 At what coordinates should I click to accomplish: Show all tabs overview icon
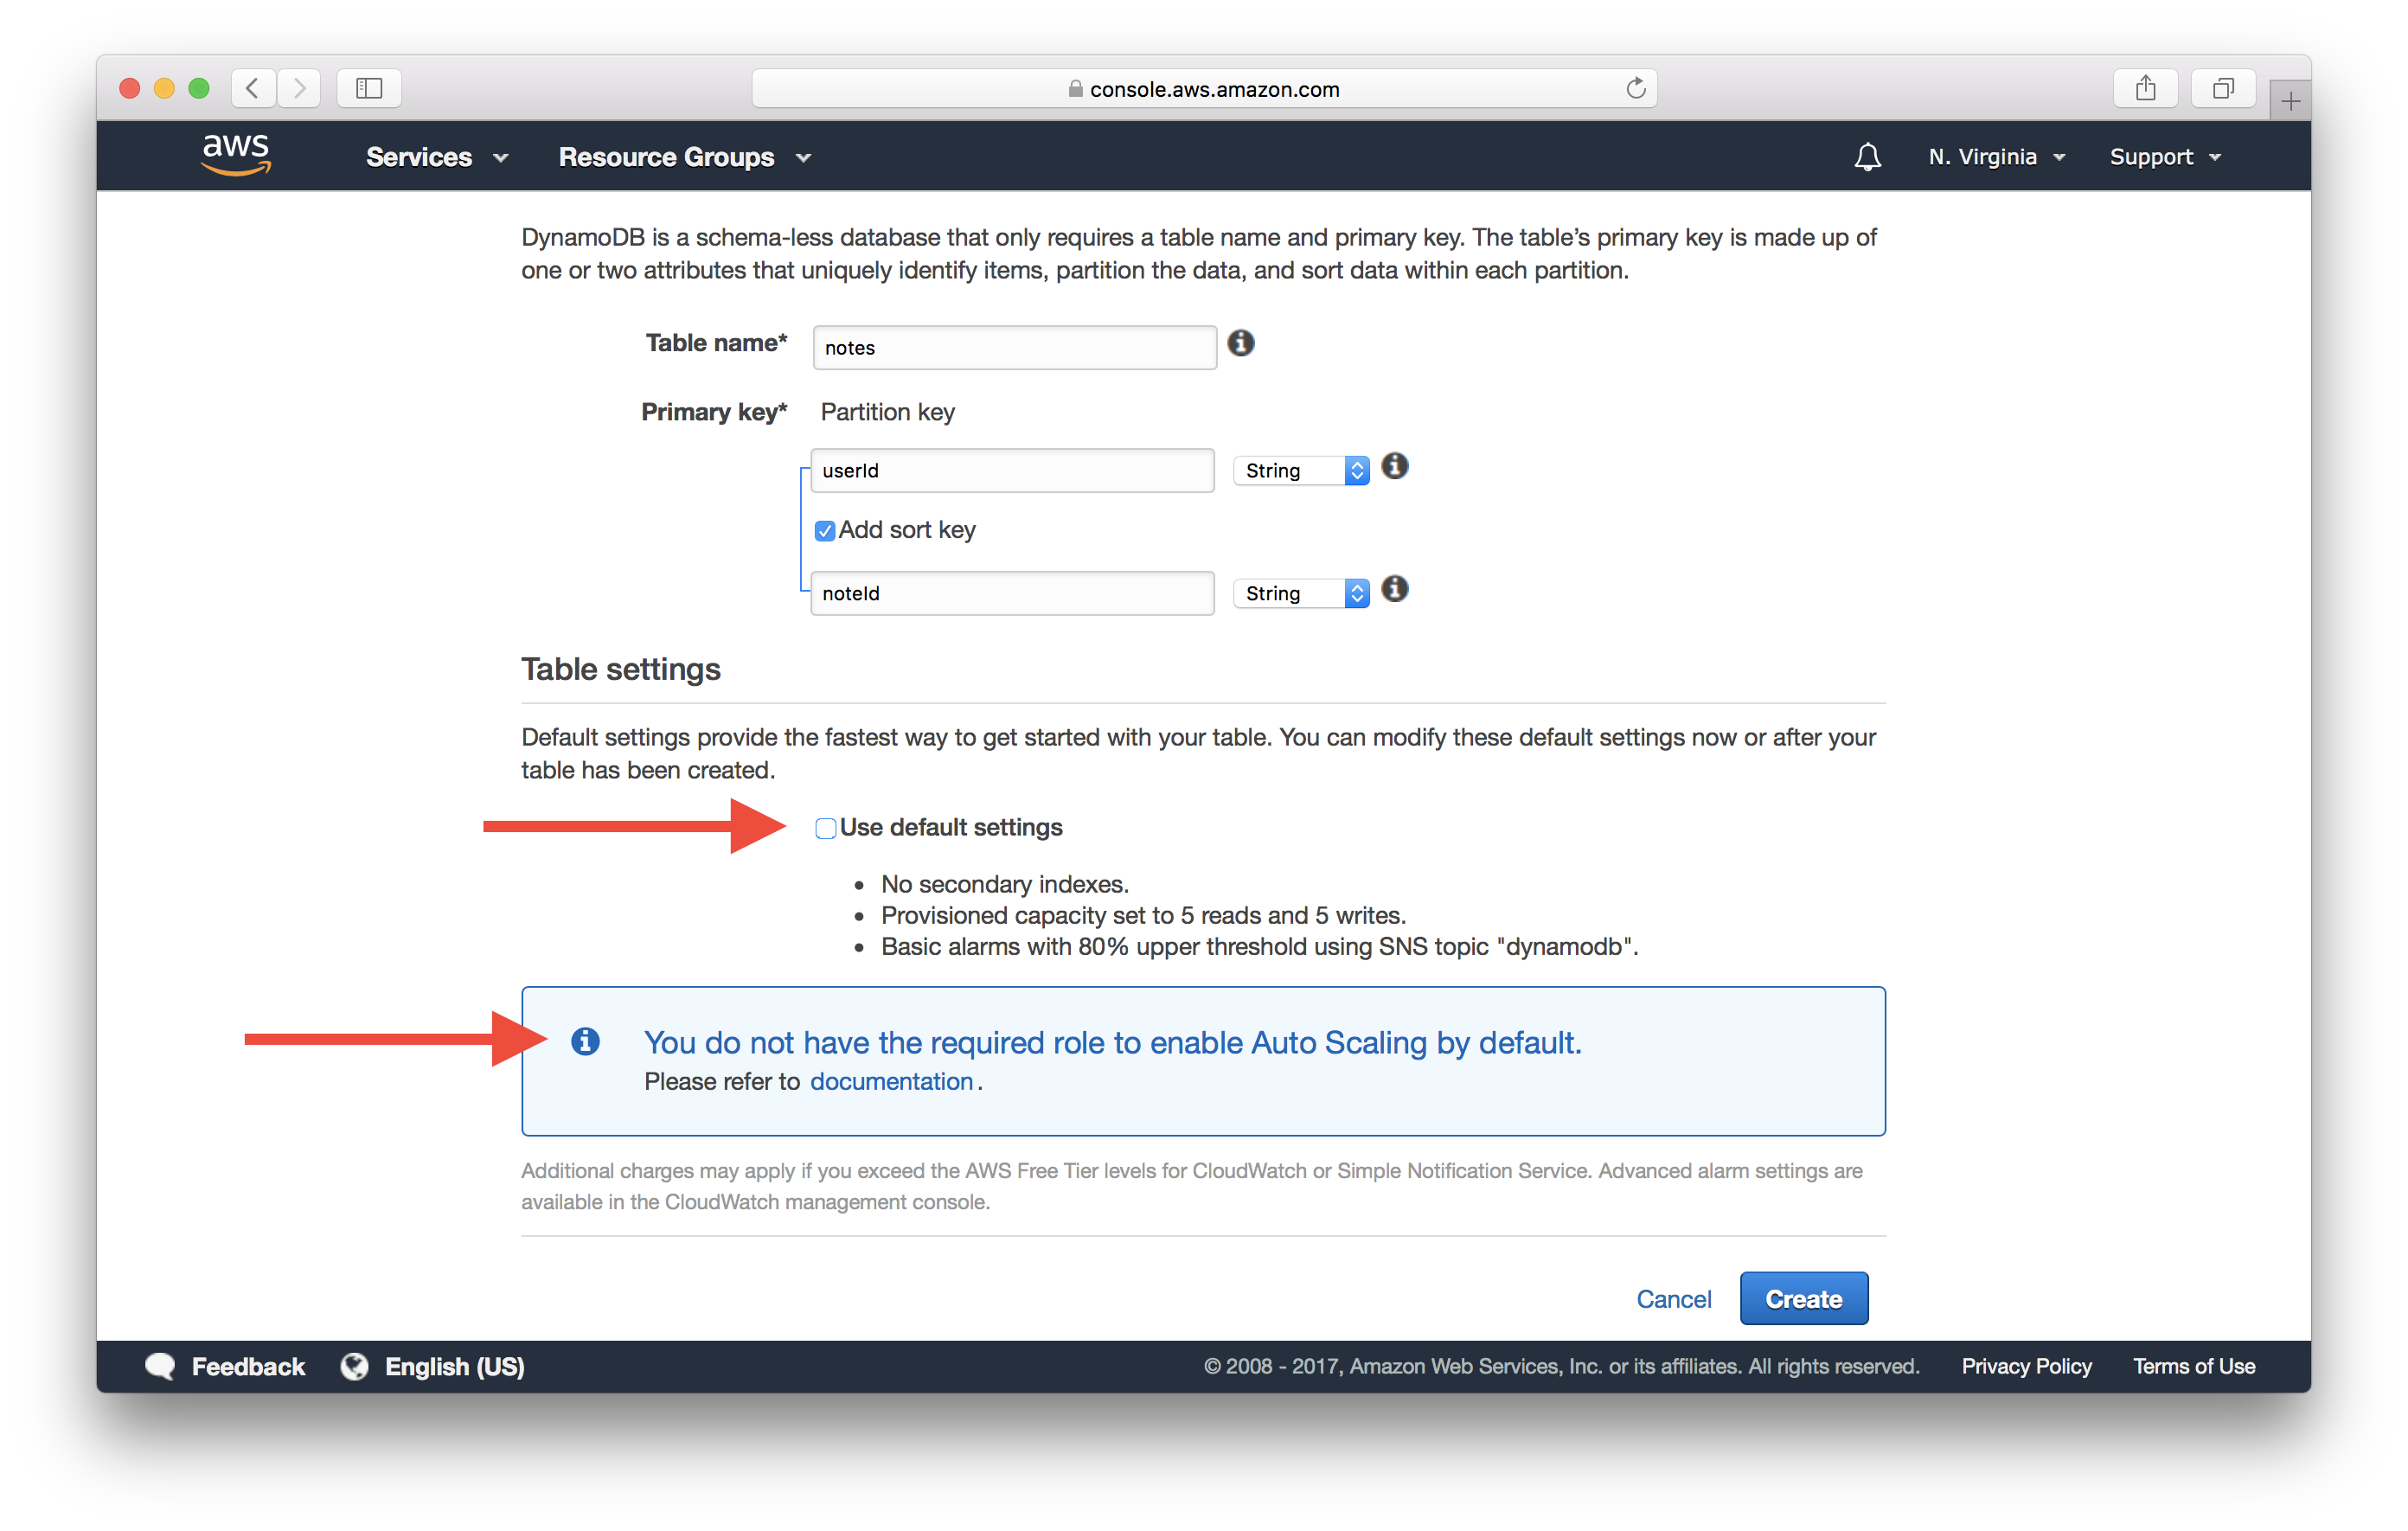tap(2222, 88)
